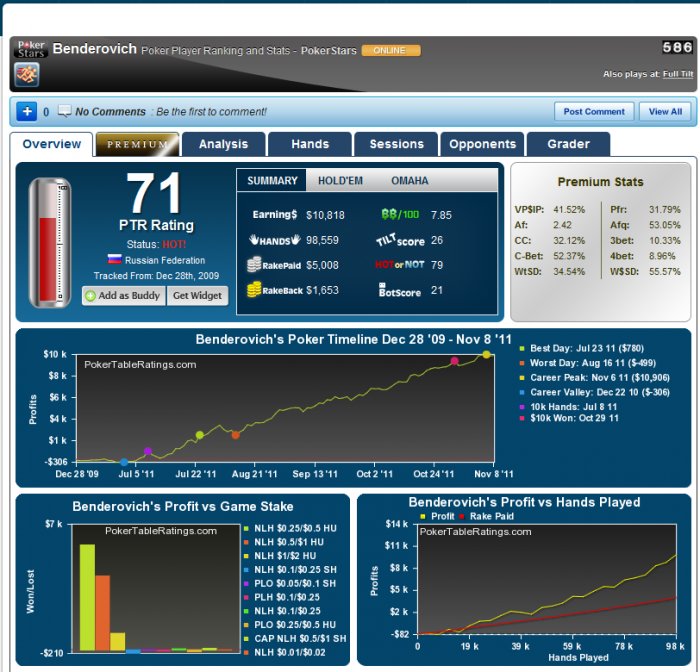Click the No Comments label
700x672 pixels.
[x=110, y=112]
